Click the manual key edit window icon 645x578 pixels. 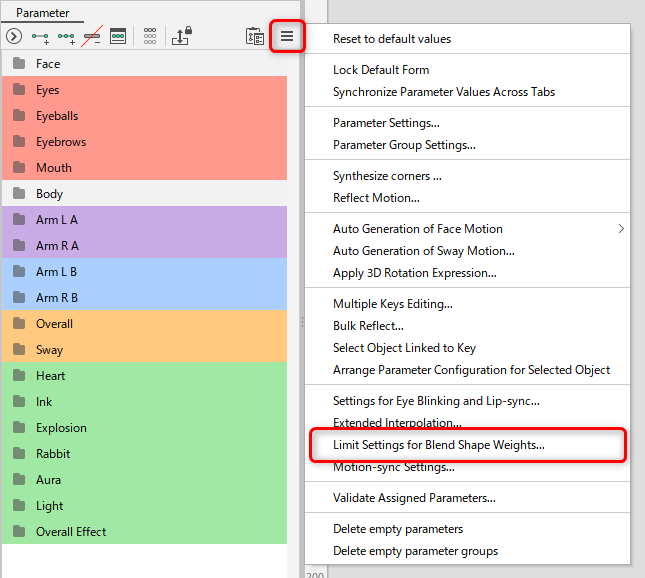tap(118, 36)
